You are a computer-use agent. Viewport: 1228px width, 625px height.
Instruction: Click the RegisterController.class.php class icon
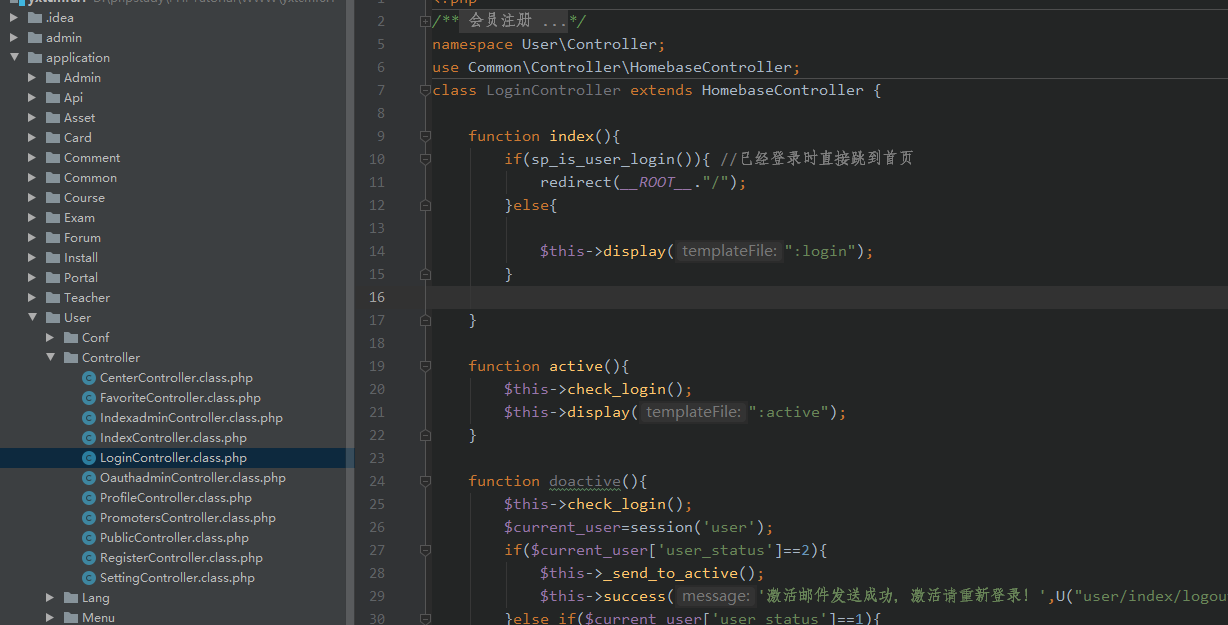click(x=89, y=558)
